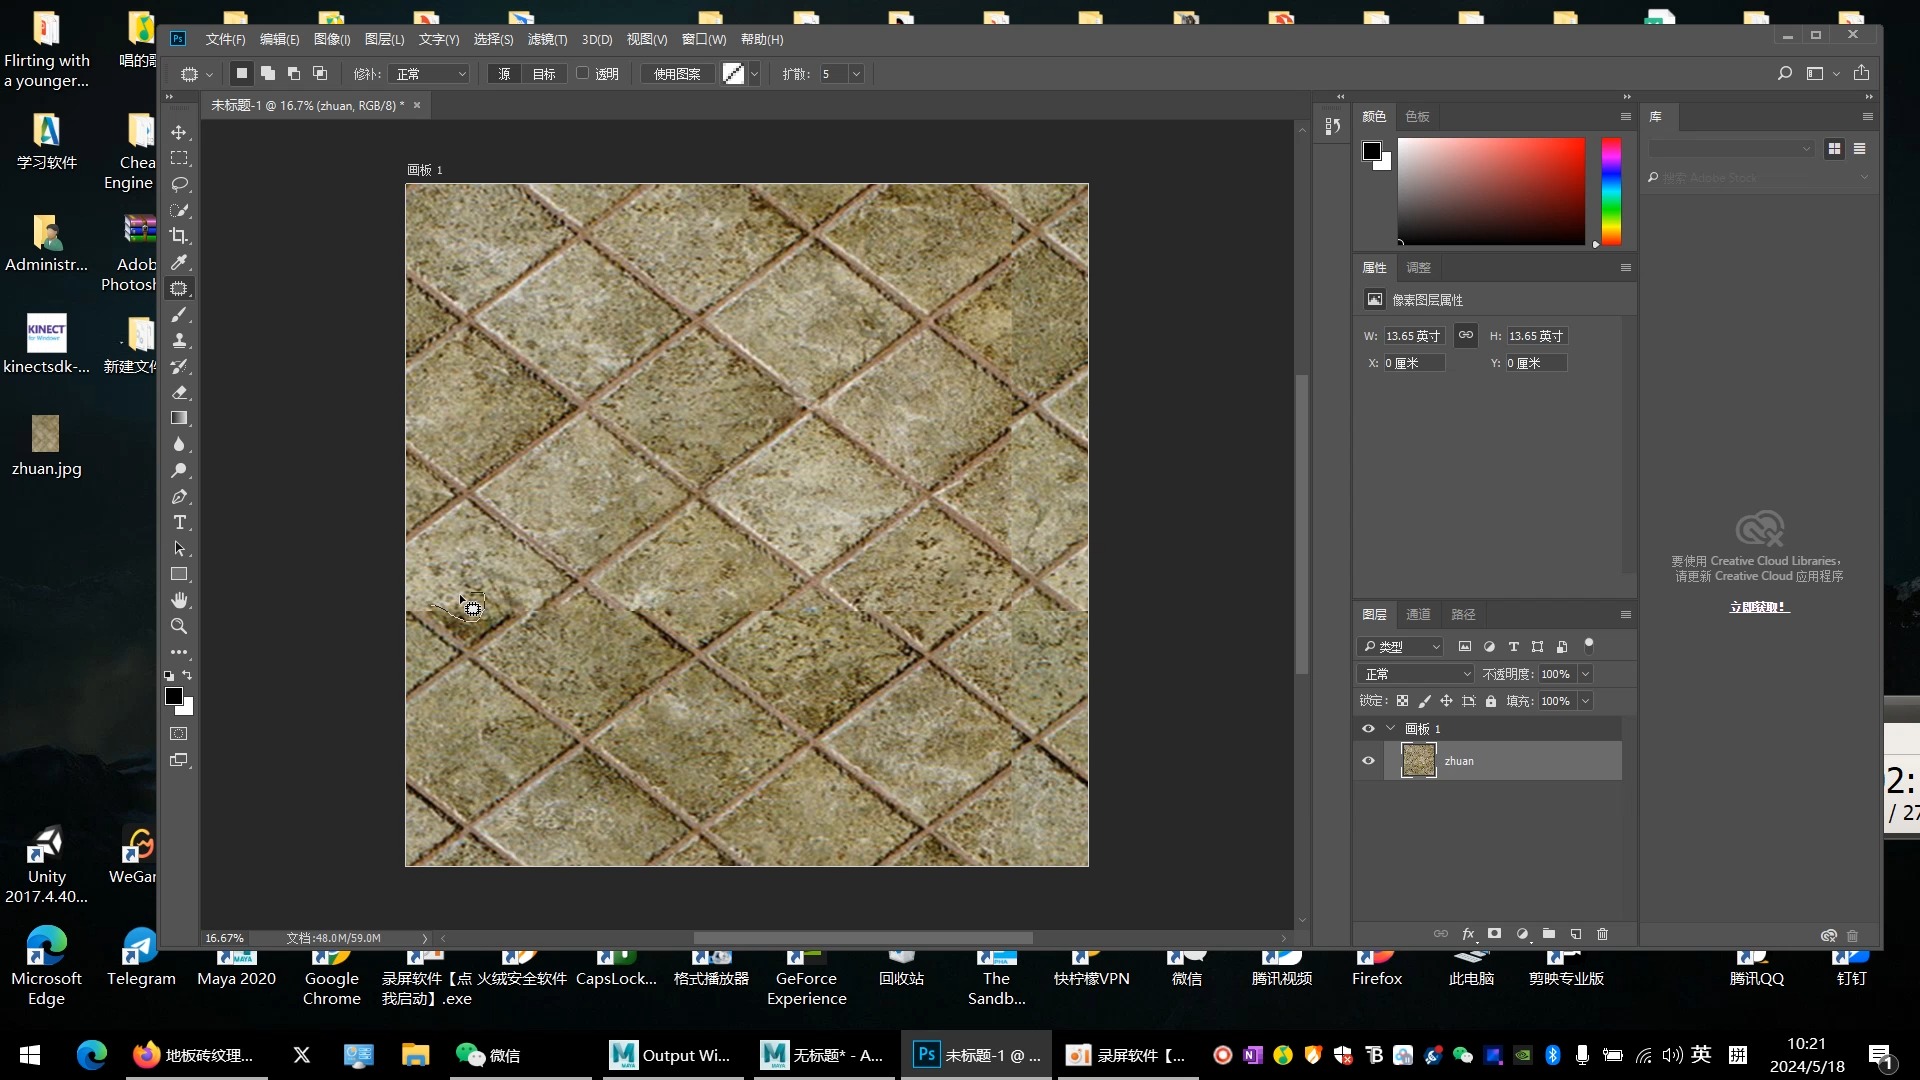Add a layer style with fx
Viewport: 1920px width, 1080px height.
coord(1468,934)
